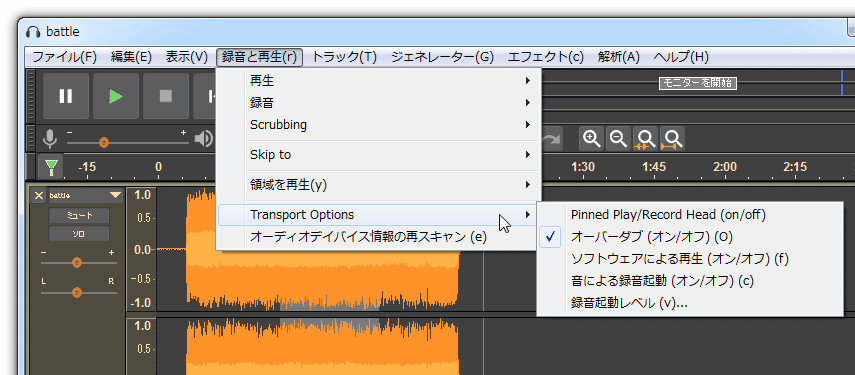Image resolution: width=855 pixels, height=375 pixels.
Task: Click the Pause button in transport toolbar
Action: (65, 96)
